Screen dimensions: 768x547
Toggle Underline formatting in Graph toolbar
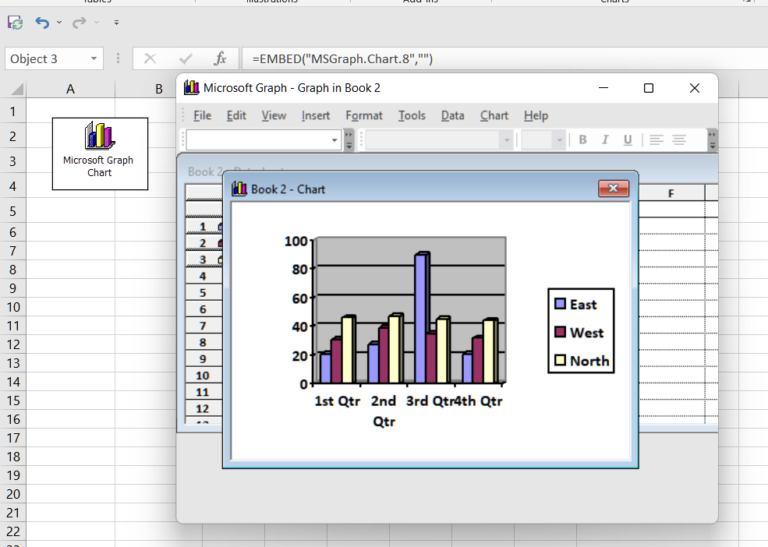click(x=627, y=140)
